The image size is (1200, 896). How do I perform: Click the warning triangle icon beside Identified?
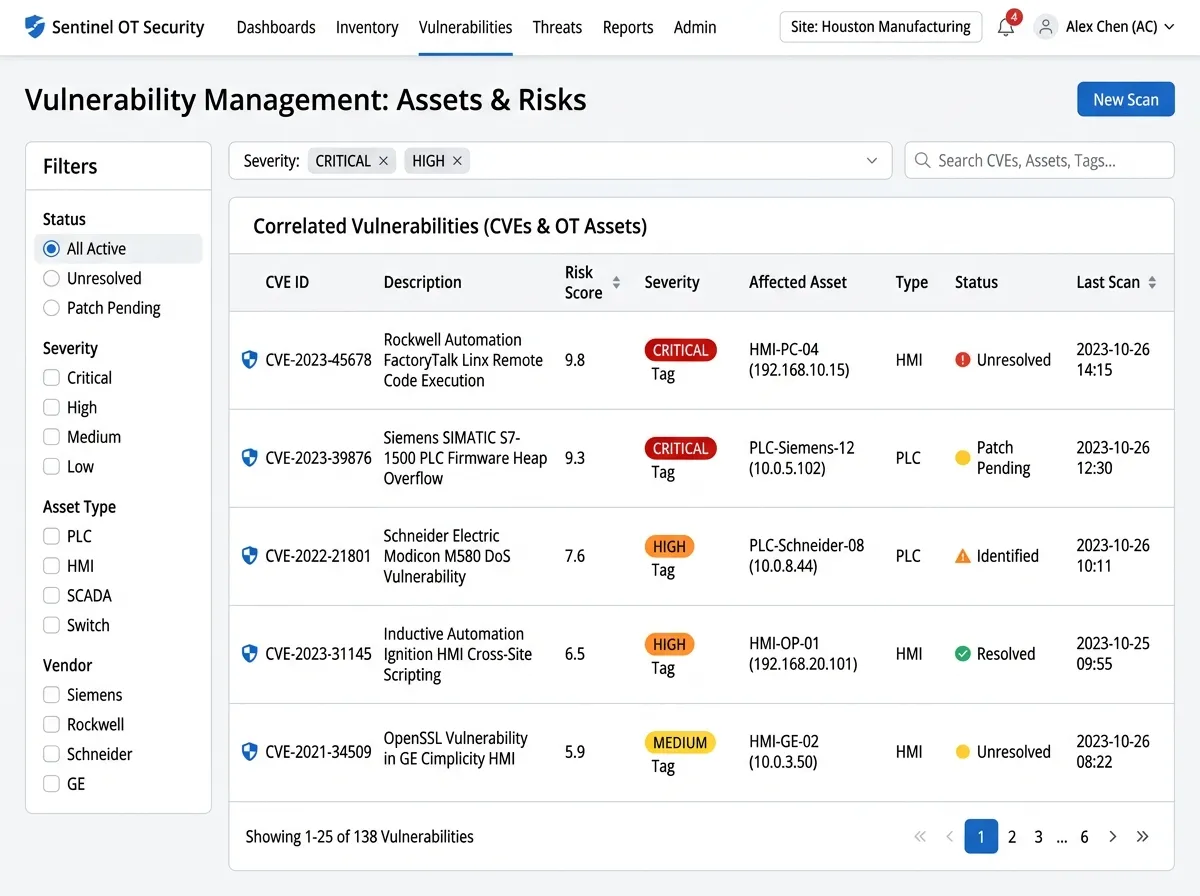point(963,556)
